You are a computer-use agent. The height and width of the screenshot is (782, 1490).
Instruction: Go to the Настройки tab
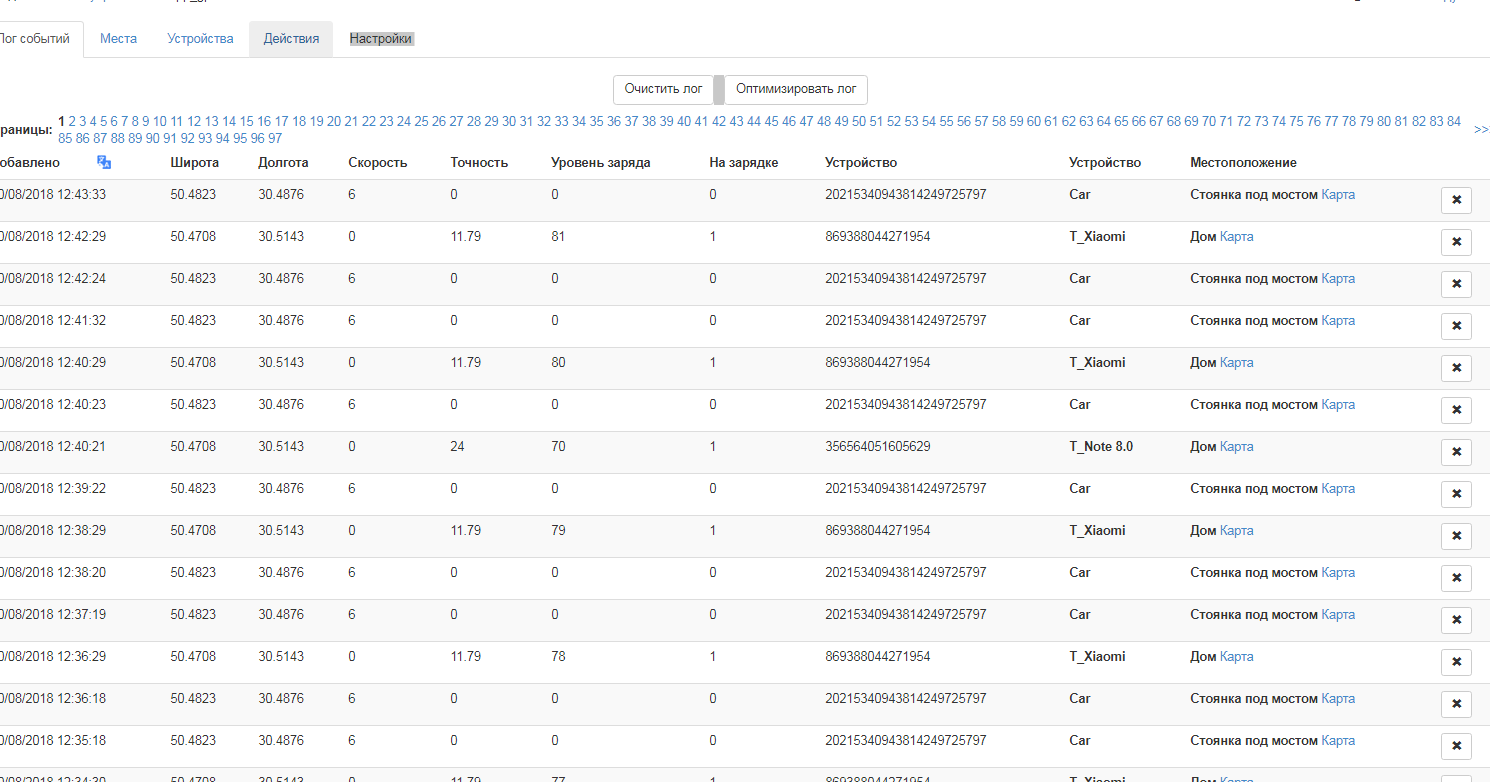click(x=381, y=39)
